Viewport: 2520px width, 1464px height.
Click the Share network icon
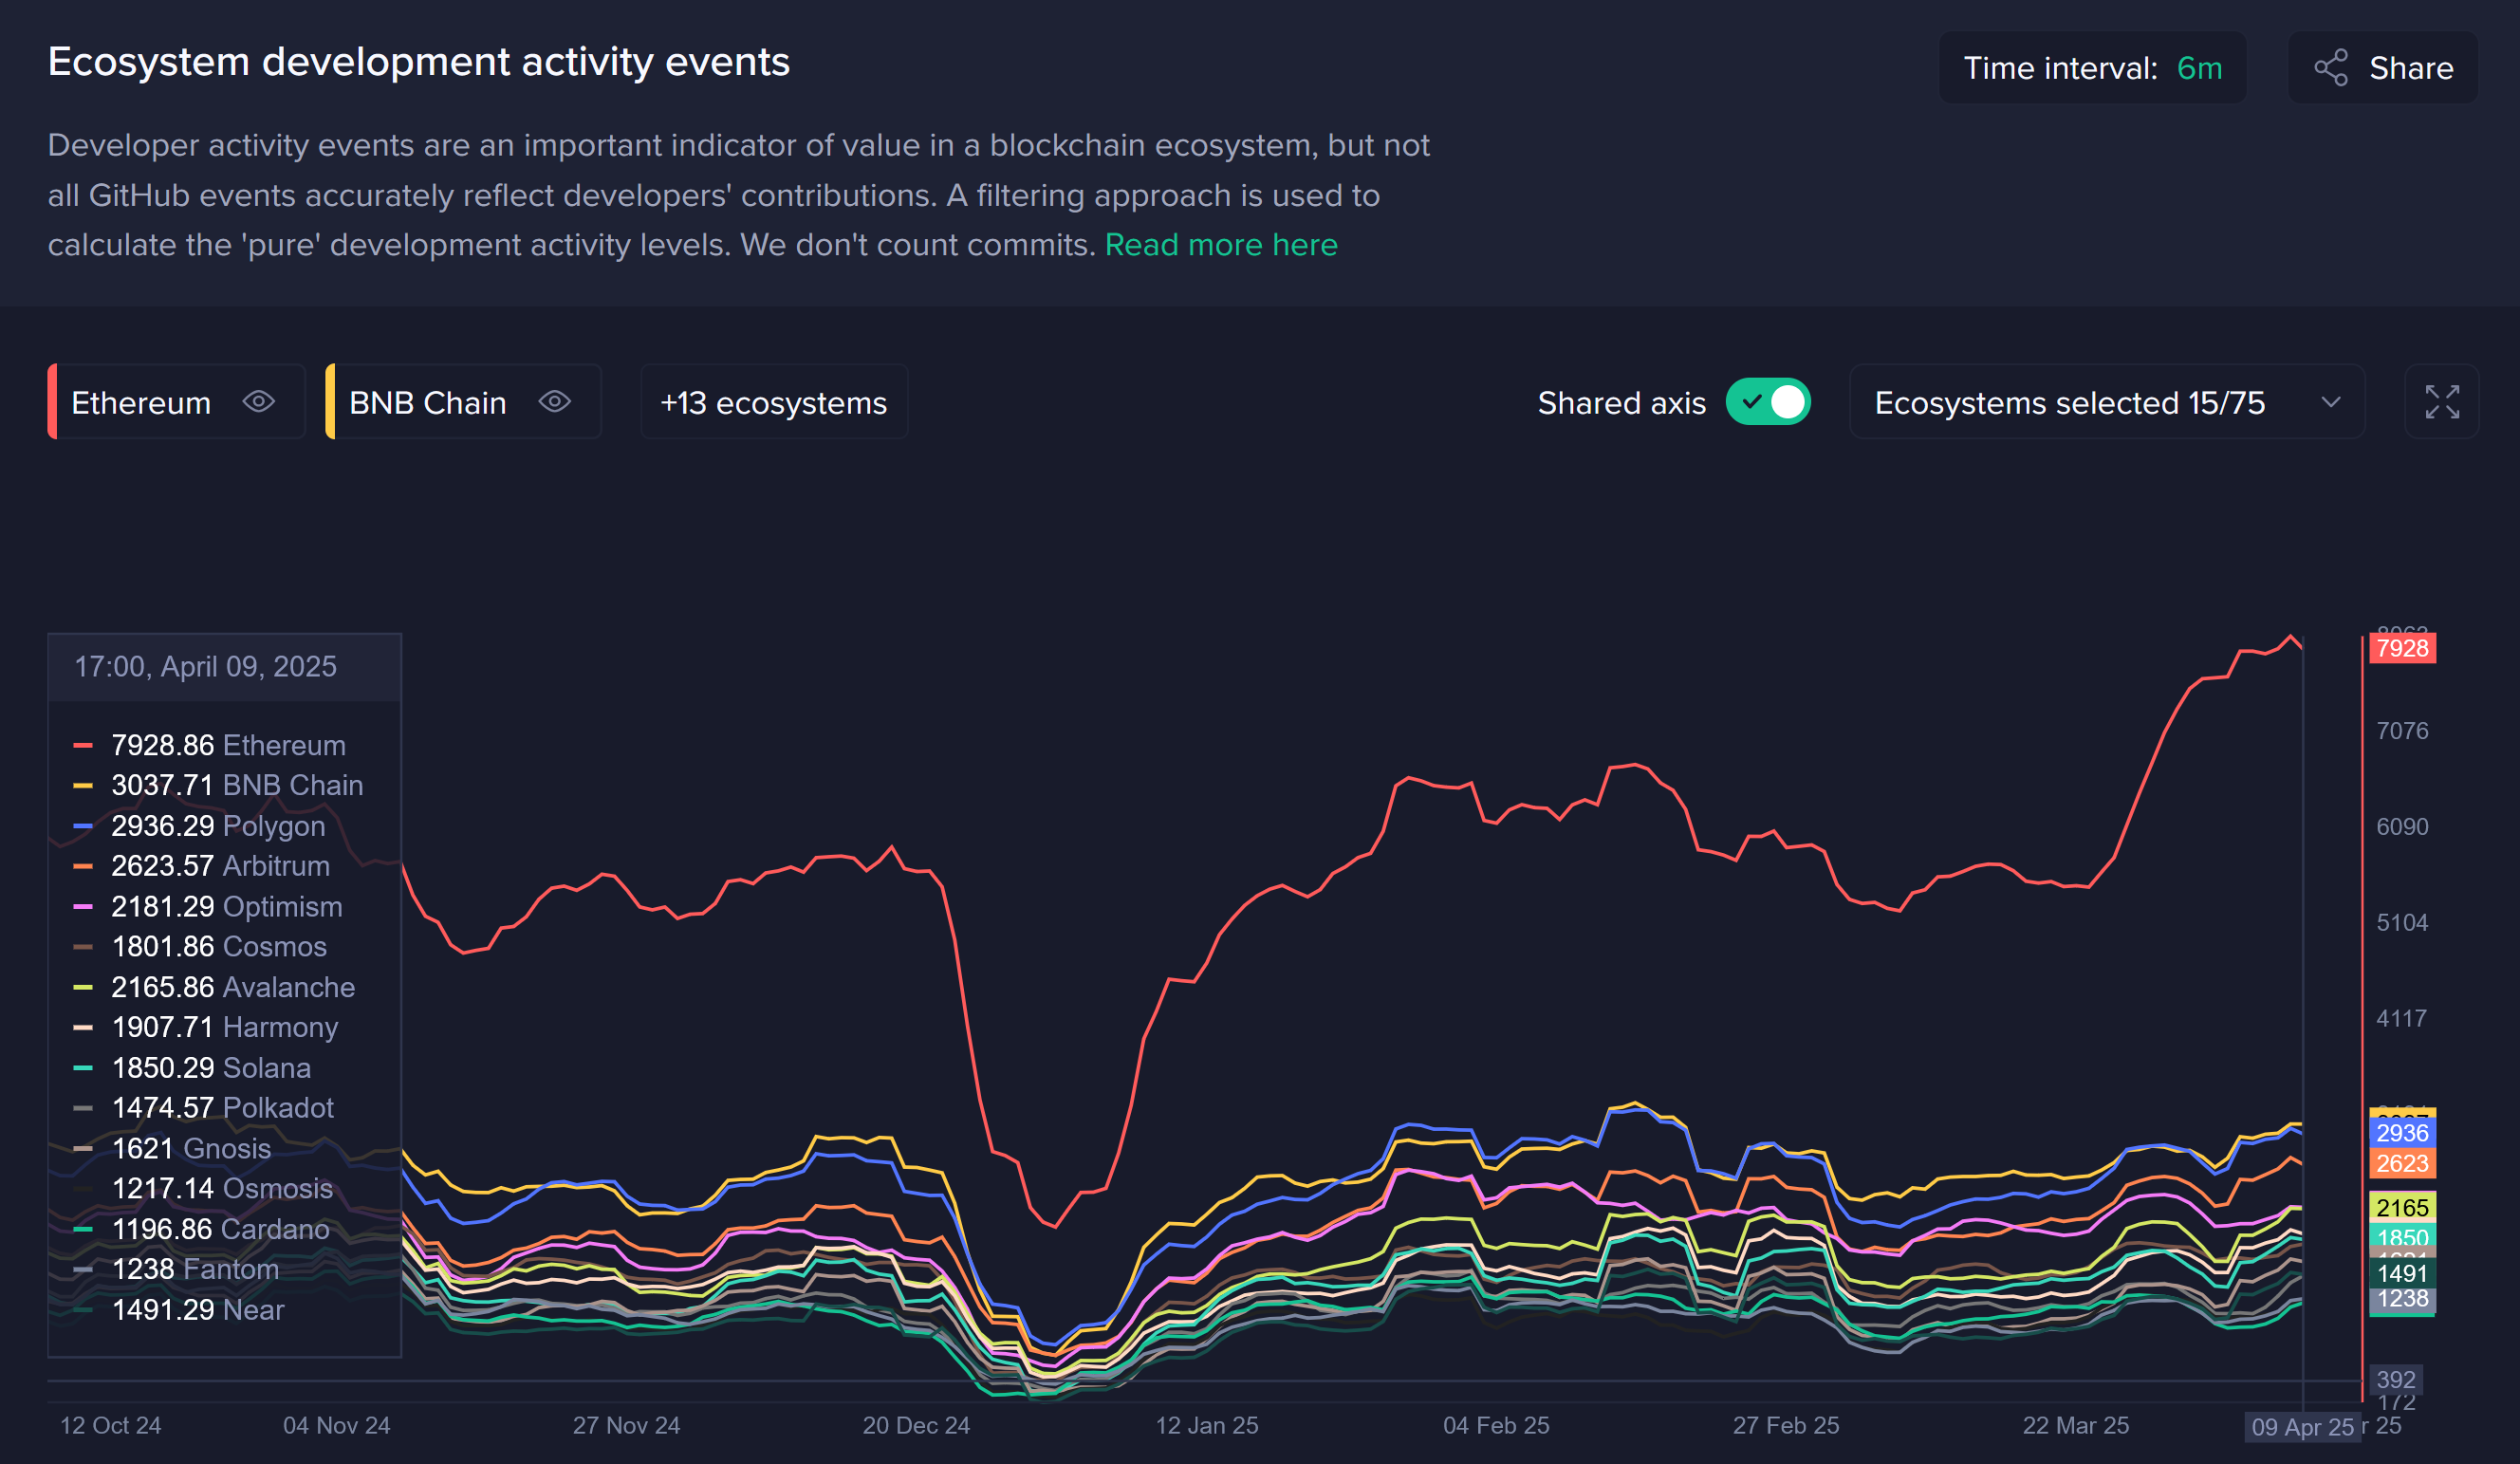(2330, 68)
